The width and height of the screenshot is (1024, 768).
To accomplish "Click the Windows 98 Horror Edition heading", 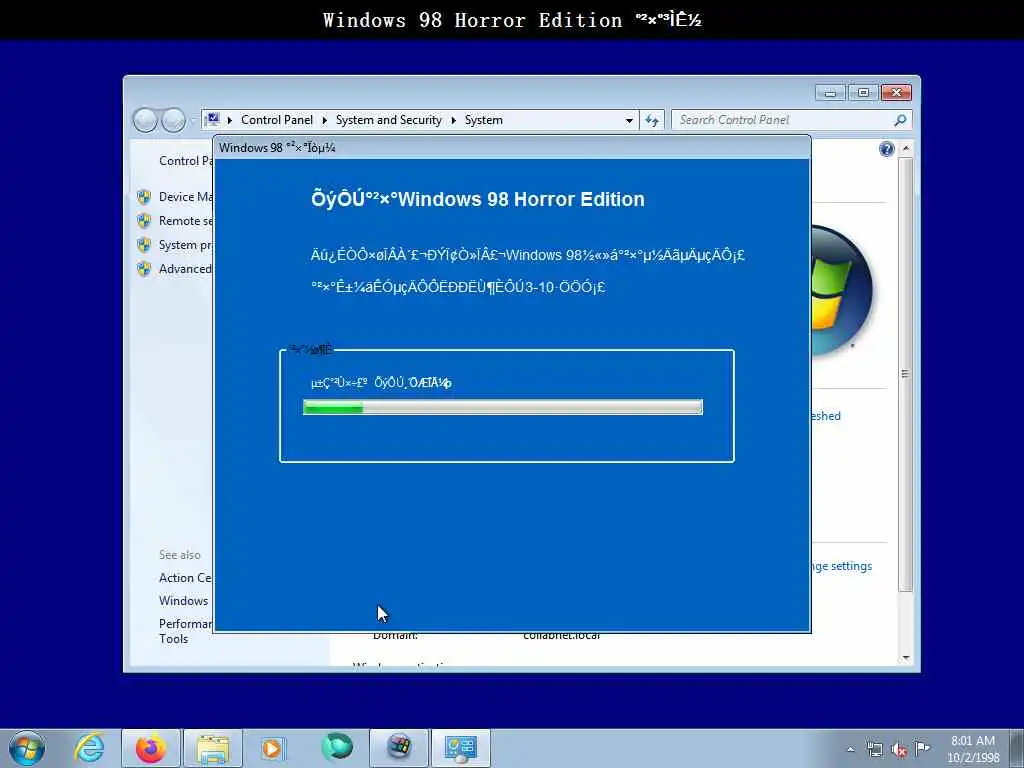I will pyautogui.click(x=477, y=199).
